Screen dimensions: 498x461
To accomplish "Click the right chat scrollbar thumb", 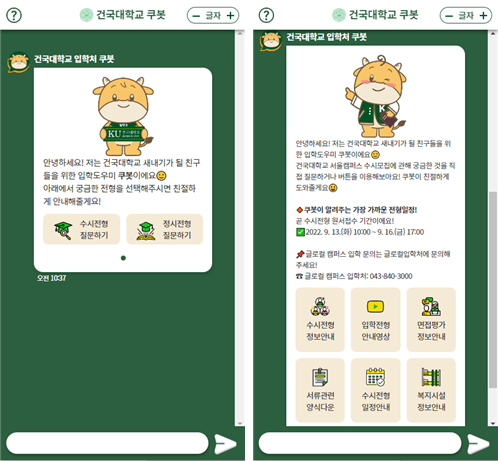I will coord(493,290).
